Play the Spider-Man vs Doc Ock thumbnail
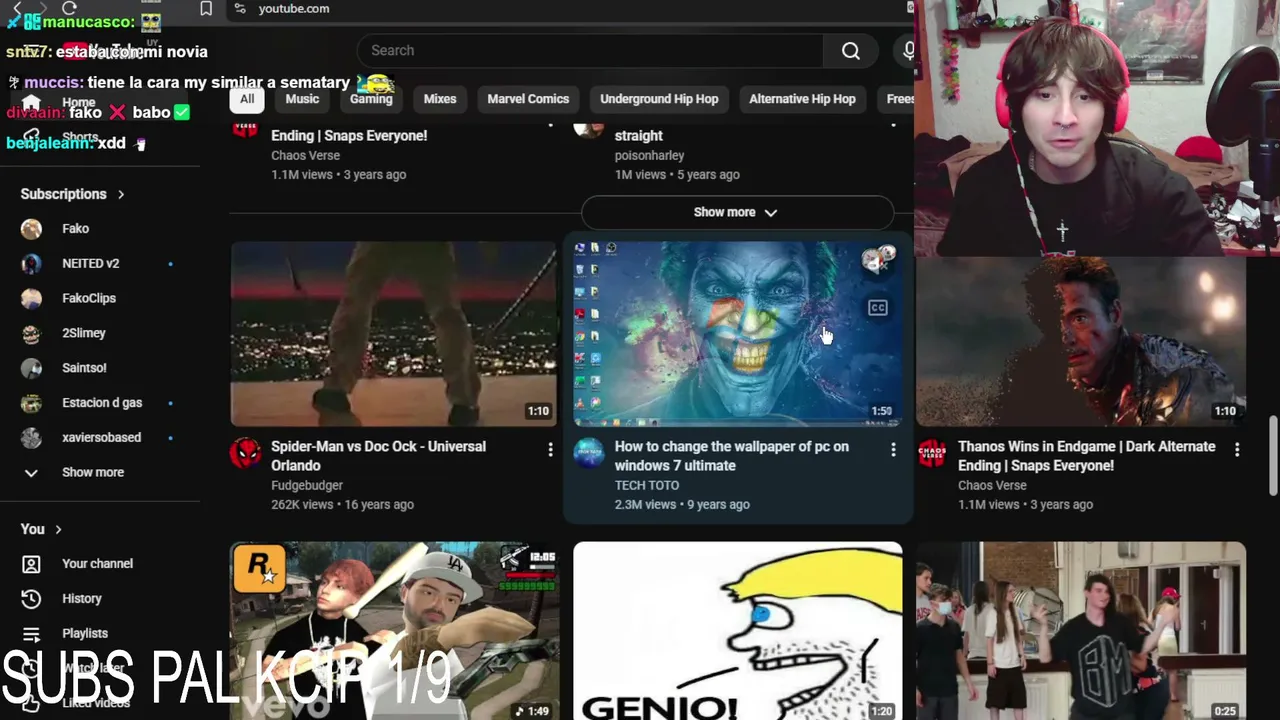Image resolution: width=1280 pixels, height=720 pixels. pos(393,334)
